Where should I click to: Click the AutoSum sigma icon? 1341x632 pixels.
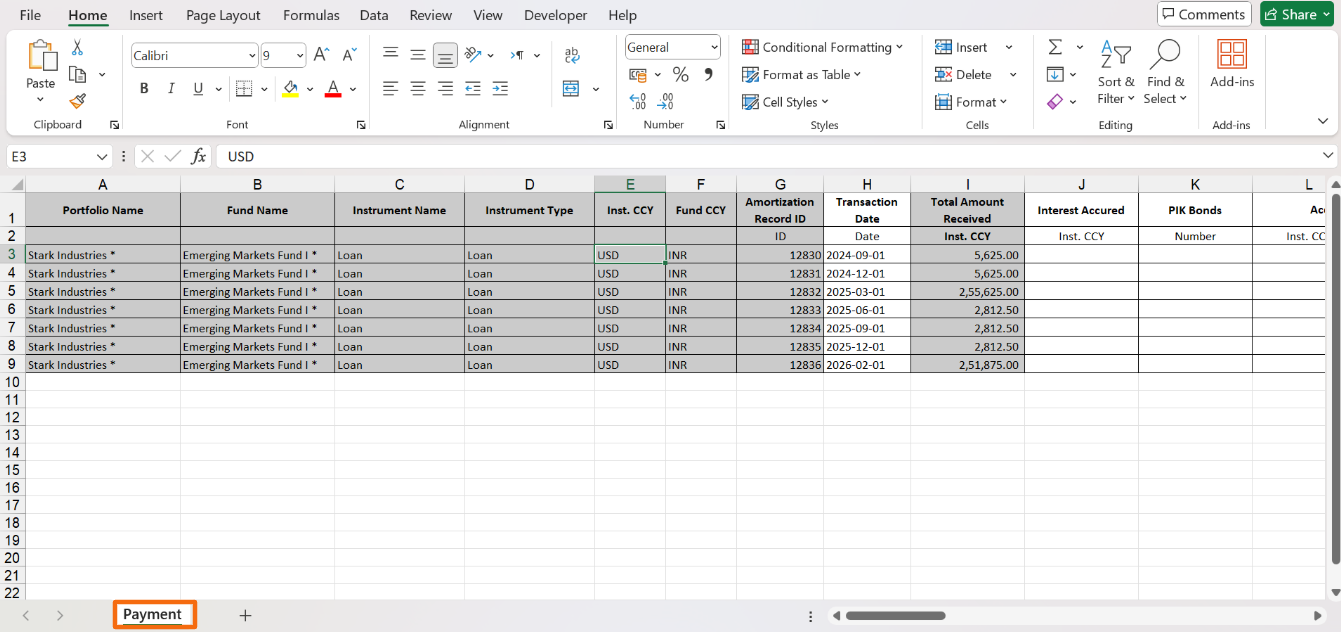[x=1055, y=47]
